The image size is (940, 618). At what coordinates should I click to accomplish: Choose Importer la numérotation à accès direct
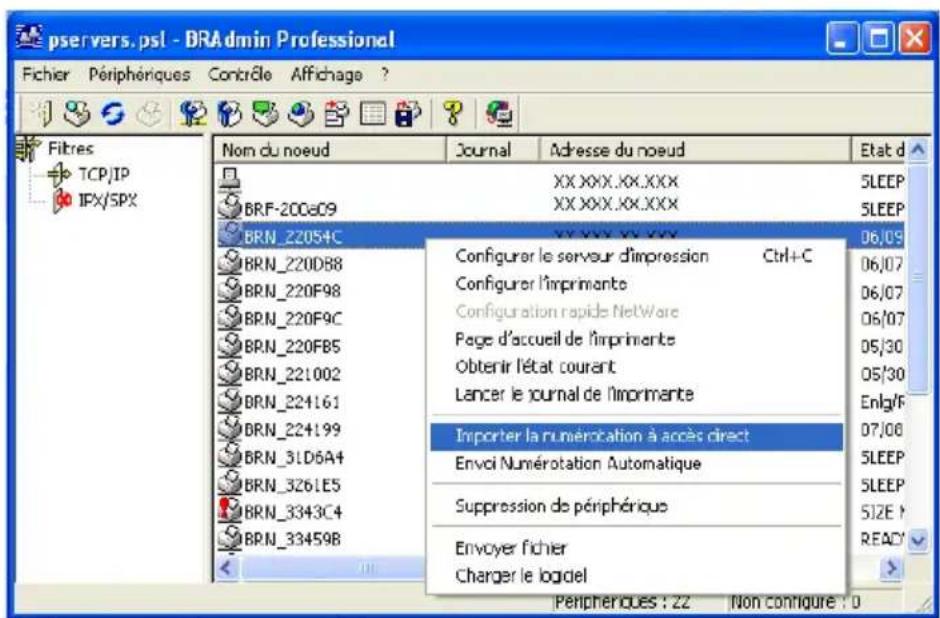click(x=637, y=436)
